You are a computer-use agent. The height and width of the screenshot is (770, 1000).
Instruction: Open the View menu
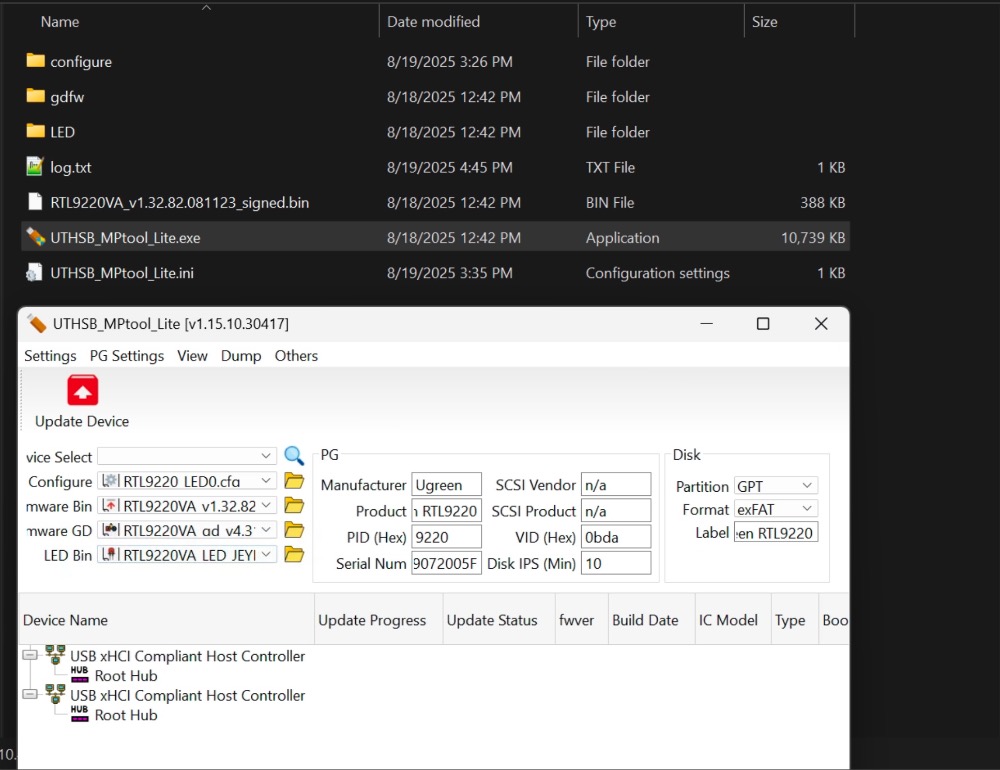pos(192,355)
